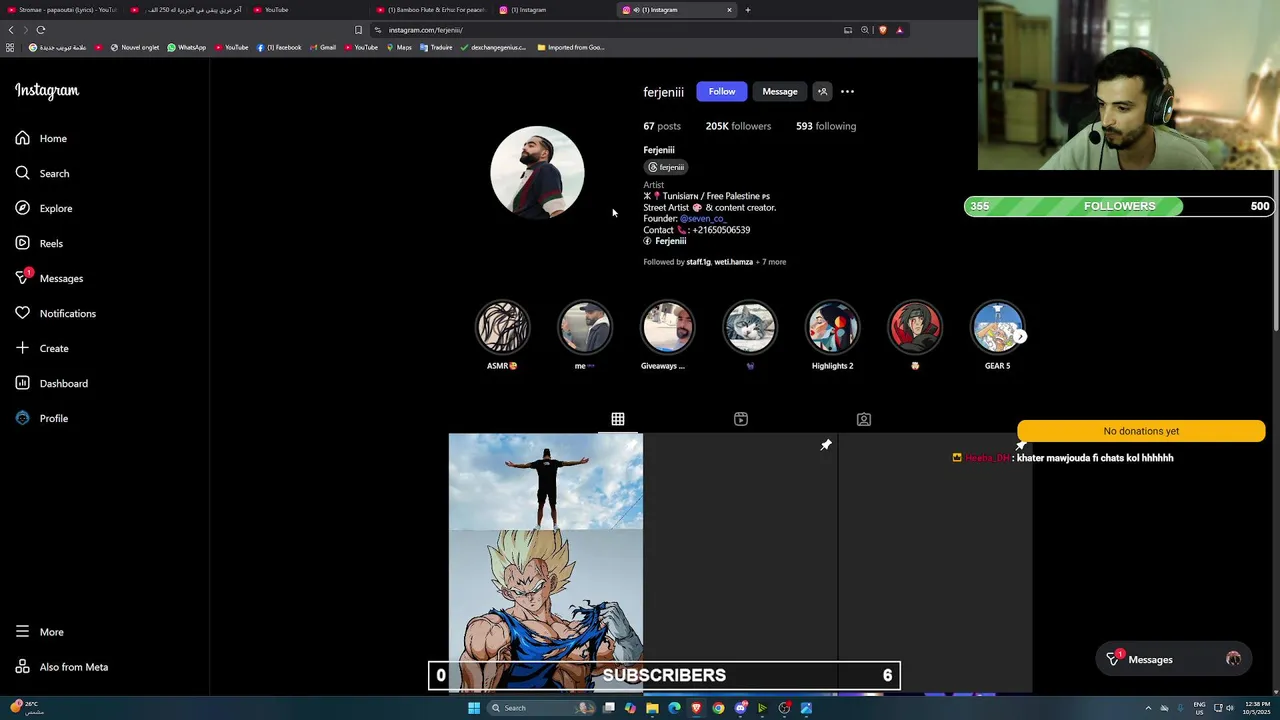Open the GEAR 5 story highlight
Screen dimensions: 1280x720
click(997, 328)
